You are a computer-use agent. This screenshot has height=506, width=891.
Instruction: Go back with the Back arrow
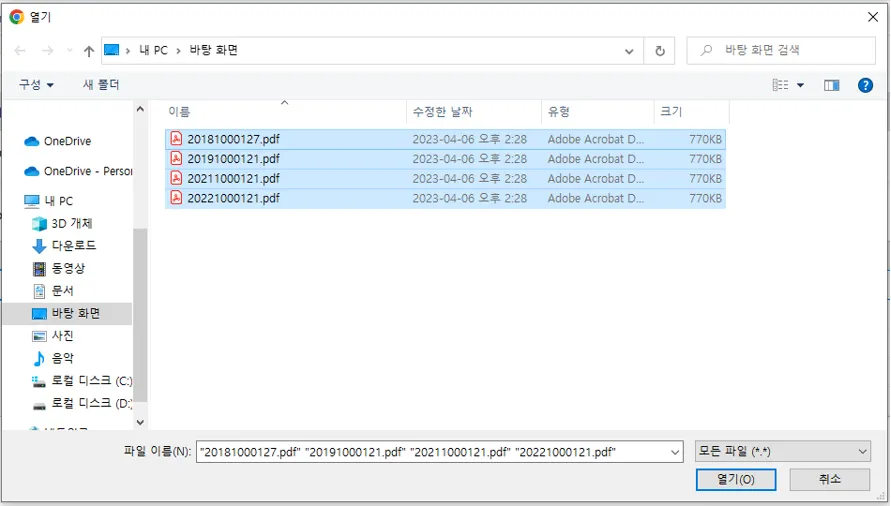click(x=20, y=51)
